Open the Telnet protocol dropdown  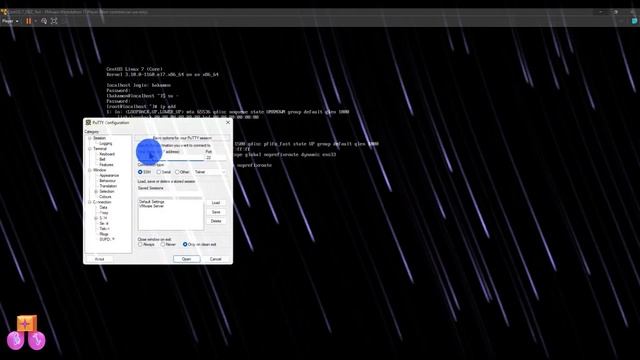(210, 172)
